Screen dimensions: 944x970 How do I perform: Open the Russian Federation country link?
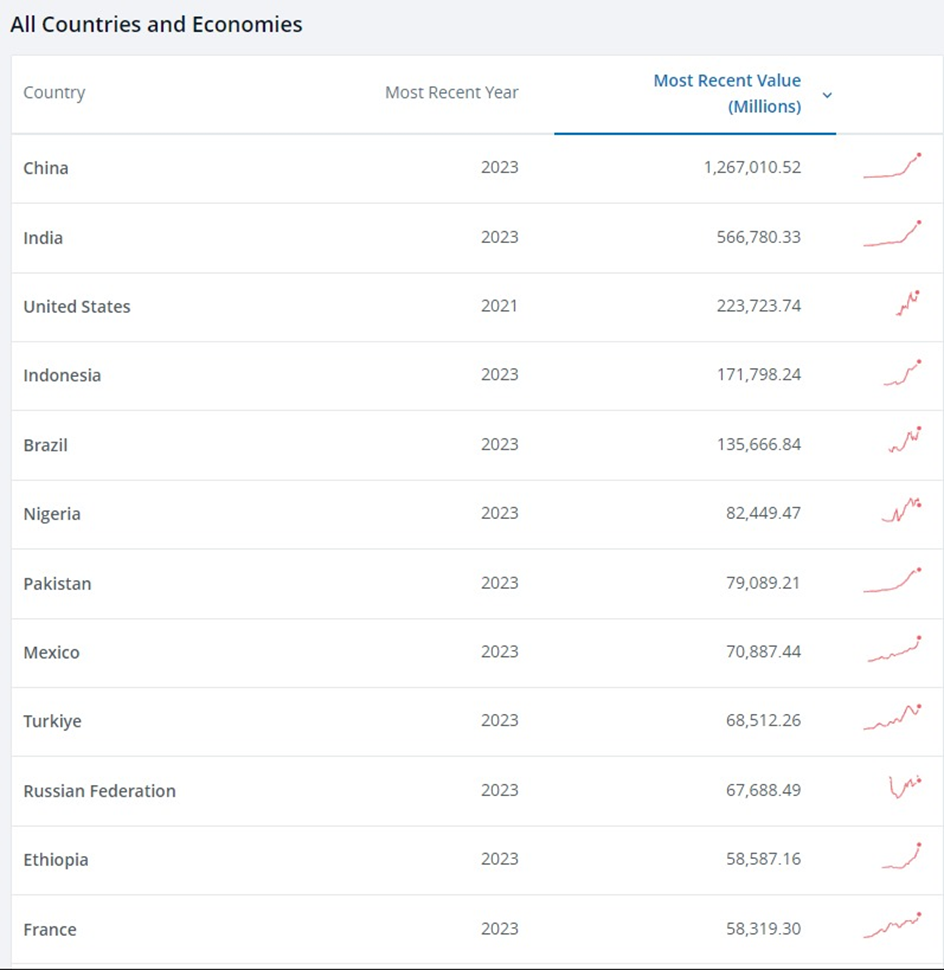click(x=99, y=791)
